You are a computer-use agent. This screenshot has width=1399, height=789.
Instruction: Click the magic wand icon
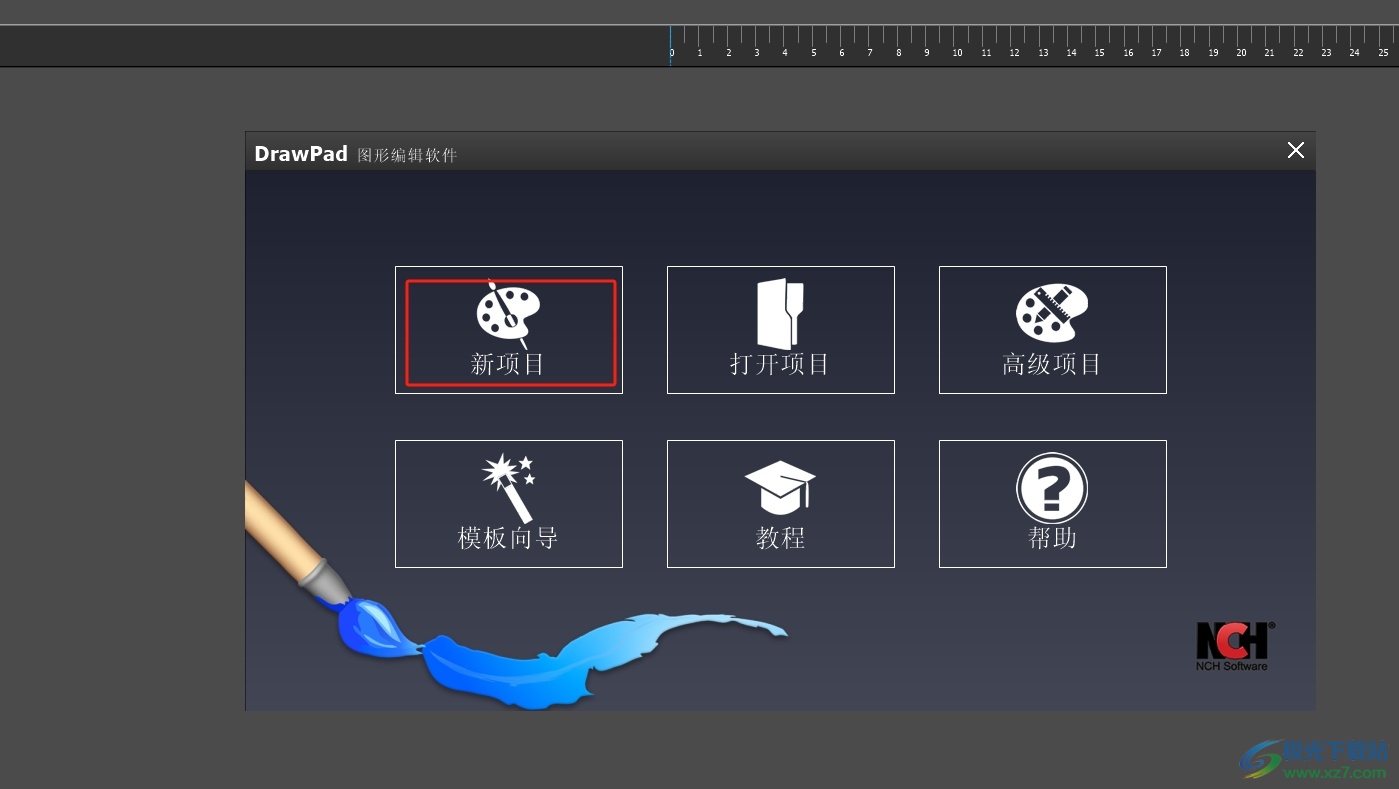(508, 487)
